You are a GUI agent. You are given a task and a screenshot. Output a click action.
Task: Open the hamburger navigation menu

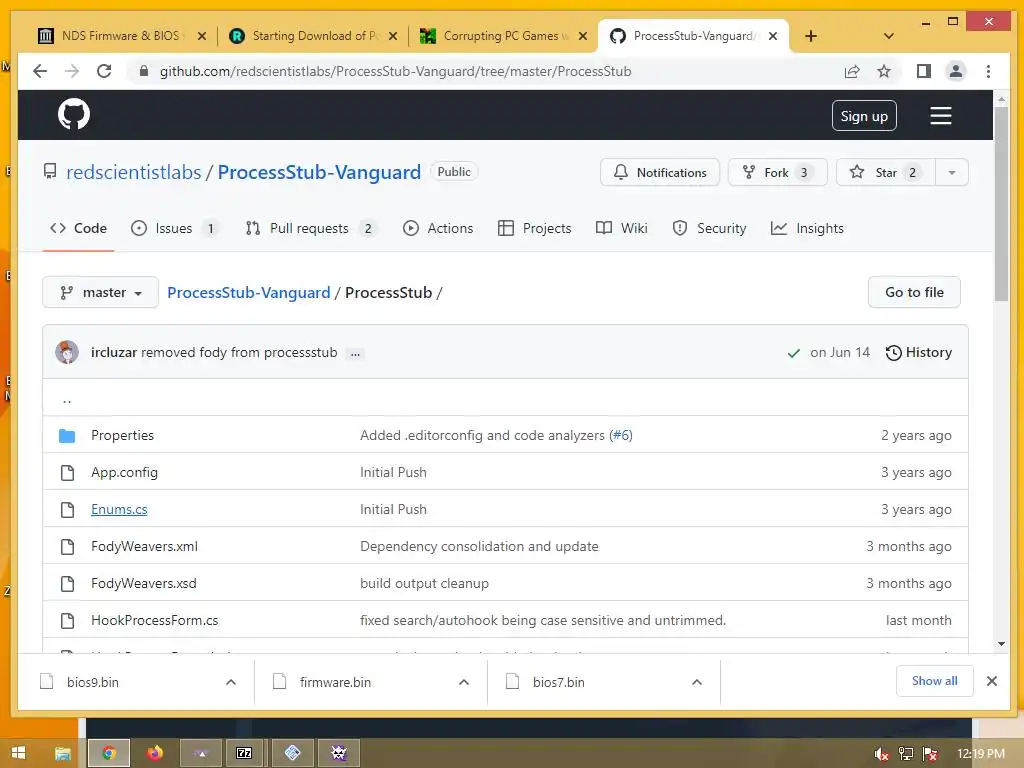point(940,116)
